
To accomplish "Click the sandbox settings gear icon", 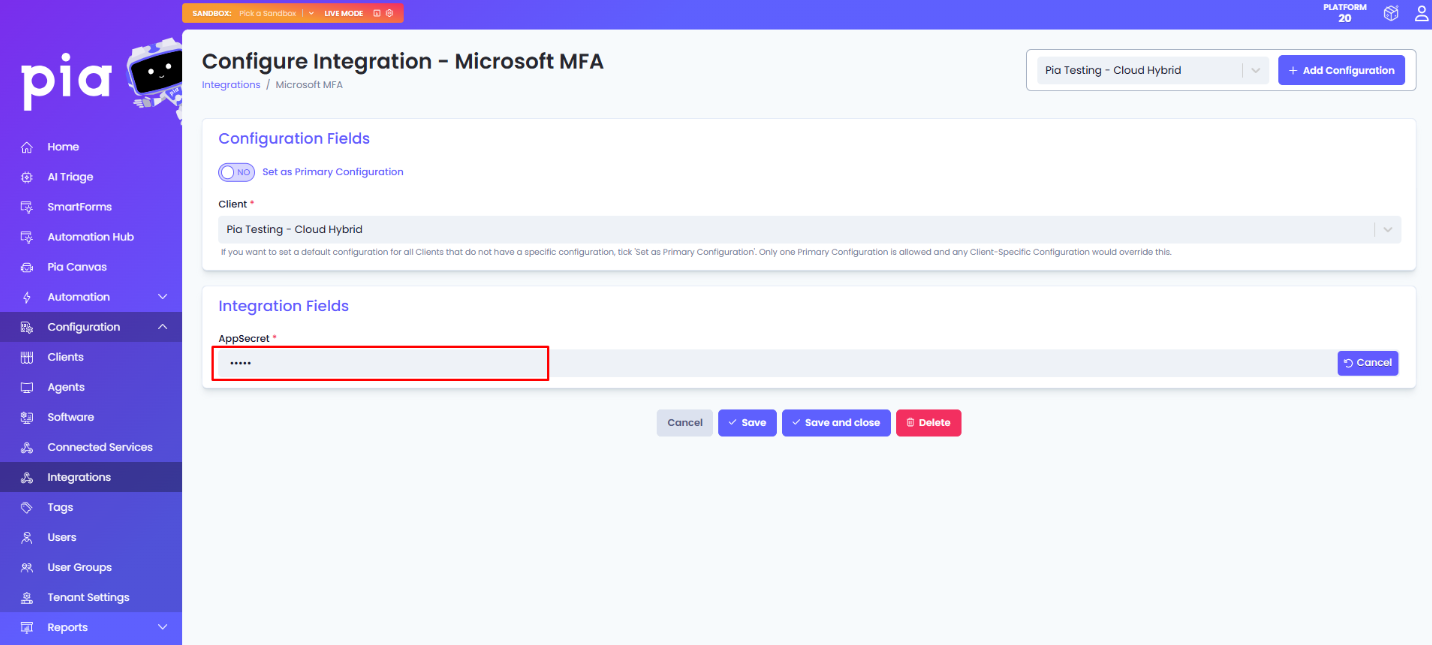I will (389, 13).
